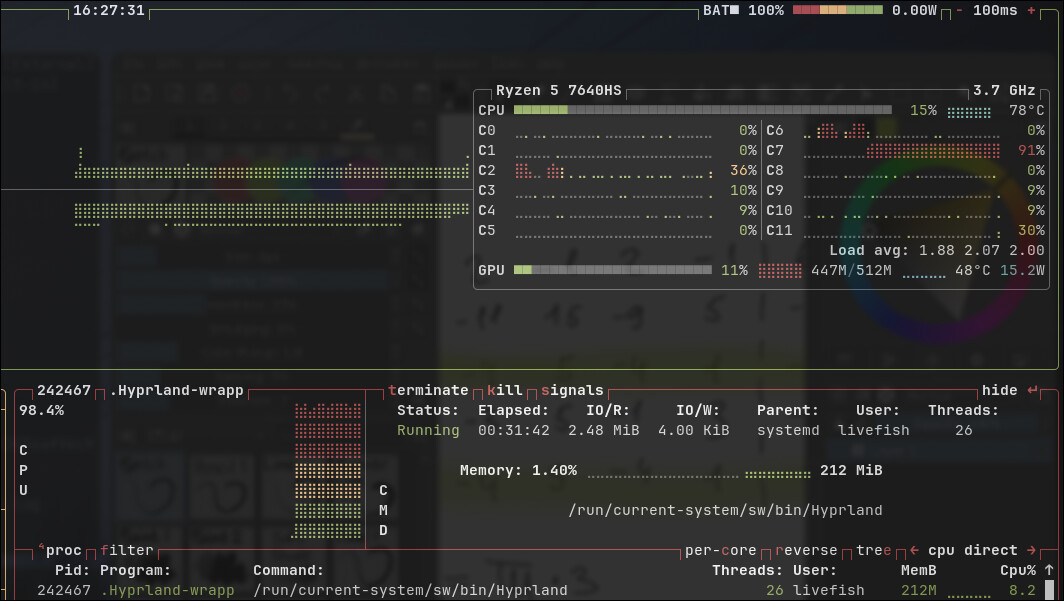Click the hide enter-arrow icon
1064x601 pixels.
tap(1033, 390)
